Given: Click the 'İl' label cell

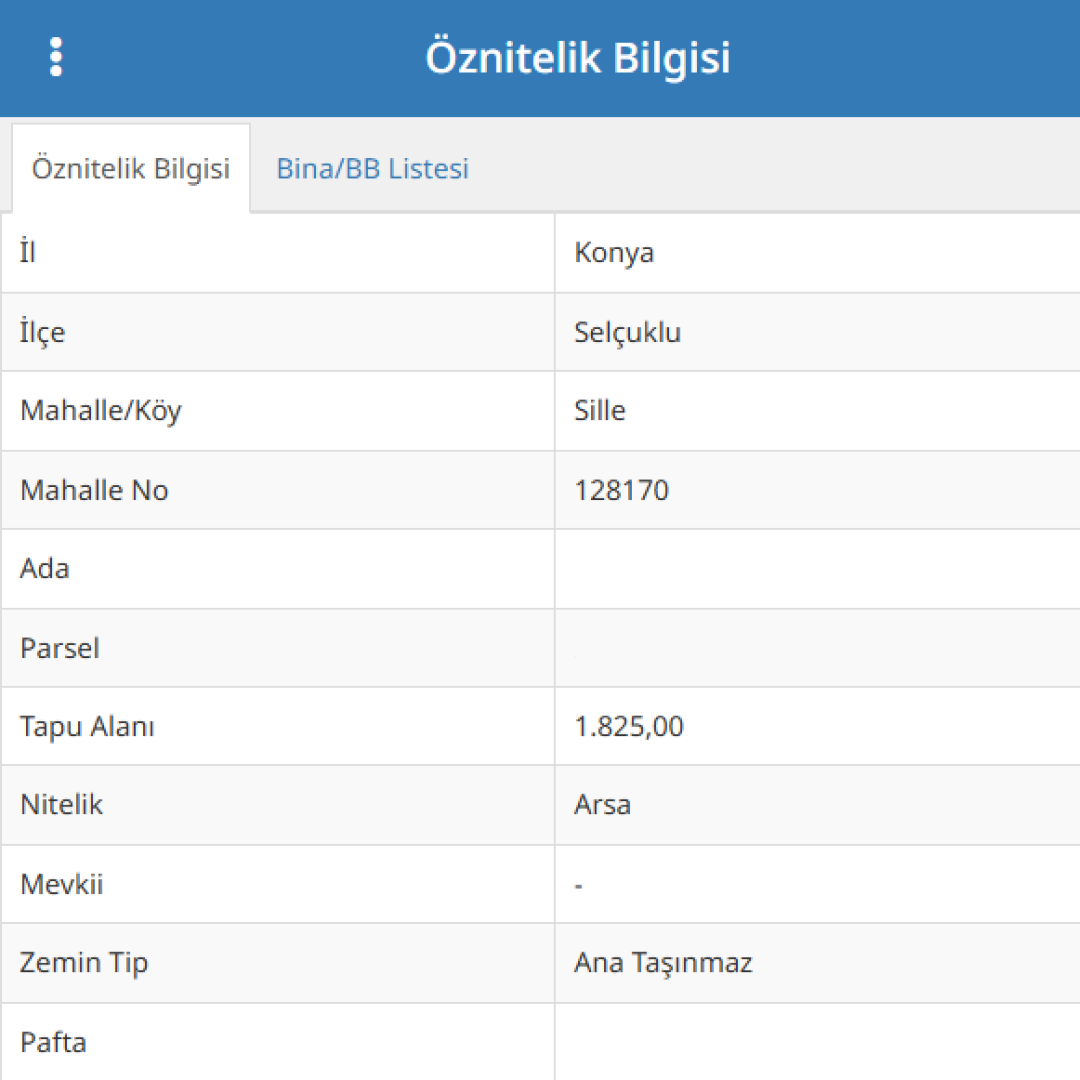Looking at the screenshot, I should coord(278,253).
